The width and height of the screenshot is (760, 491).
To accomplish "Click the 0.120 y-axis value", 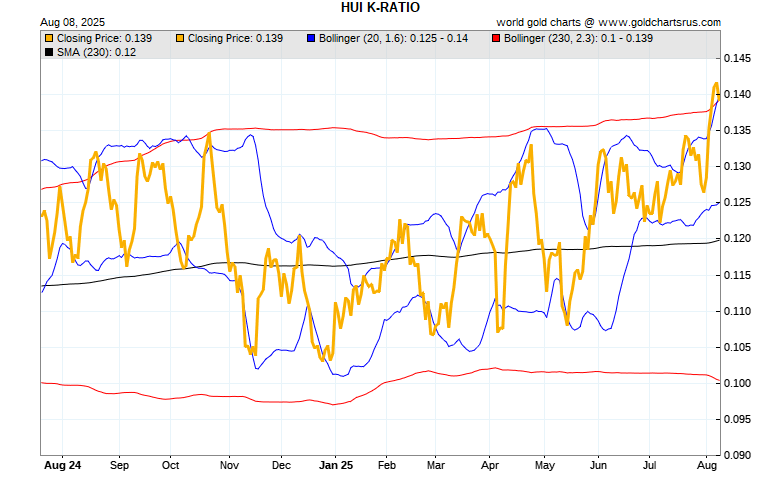I will 739,239.
